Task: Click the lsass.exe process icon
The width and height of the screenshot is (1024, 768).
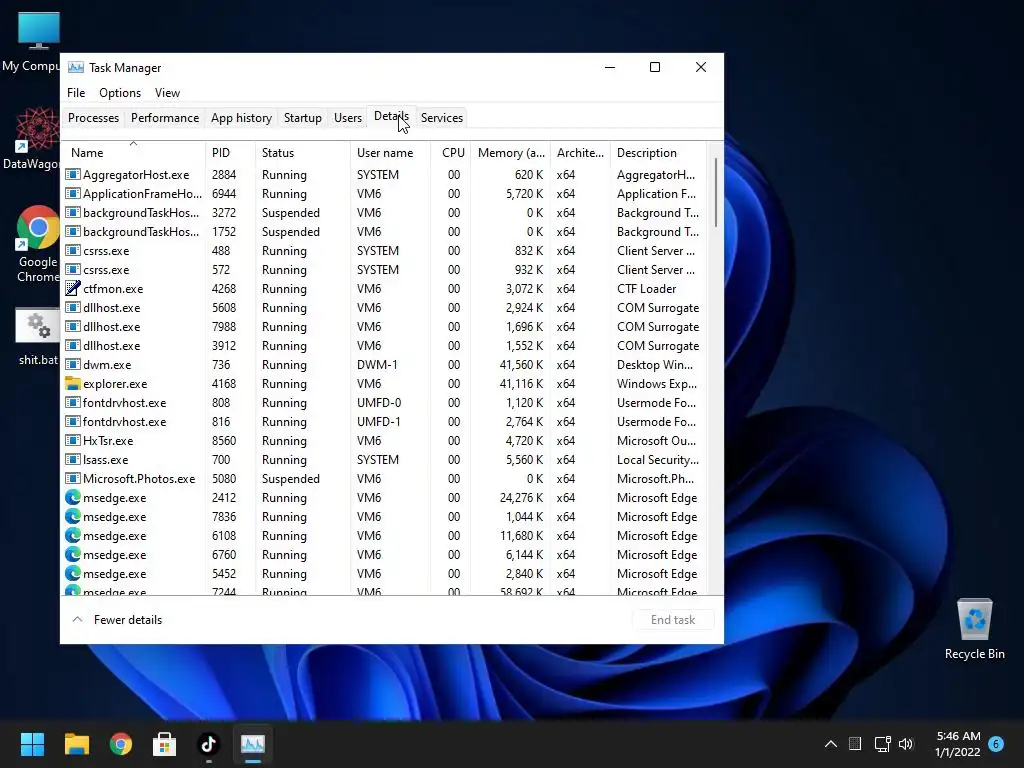Action: click(72, 460)
